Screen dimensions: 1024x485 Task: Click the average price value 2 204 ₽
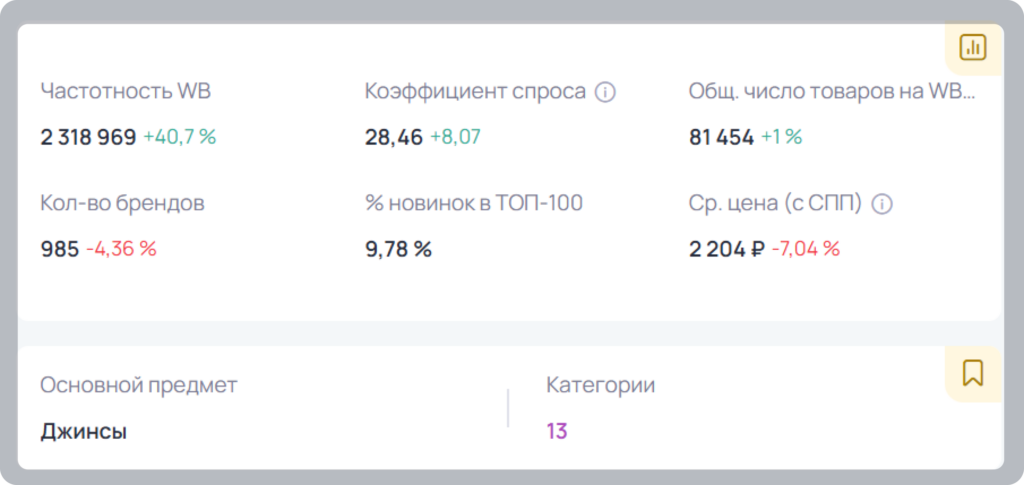(x=726, y=249)
